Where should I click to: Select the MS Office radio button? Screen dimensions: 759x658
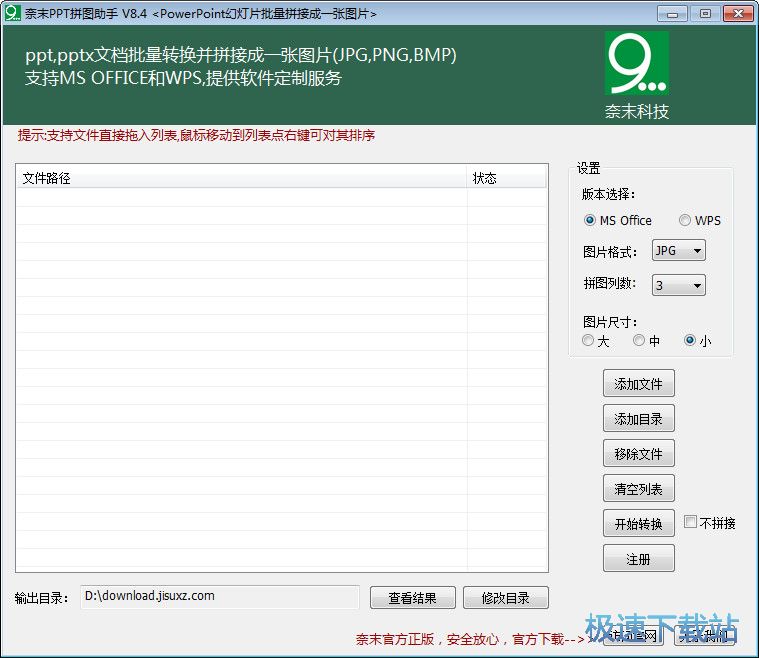pyautogui.click(x=590, y=220)
